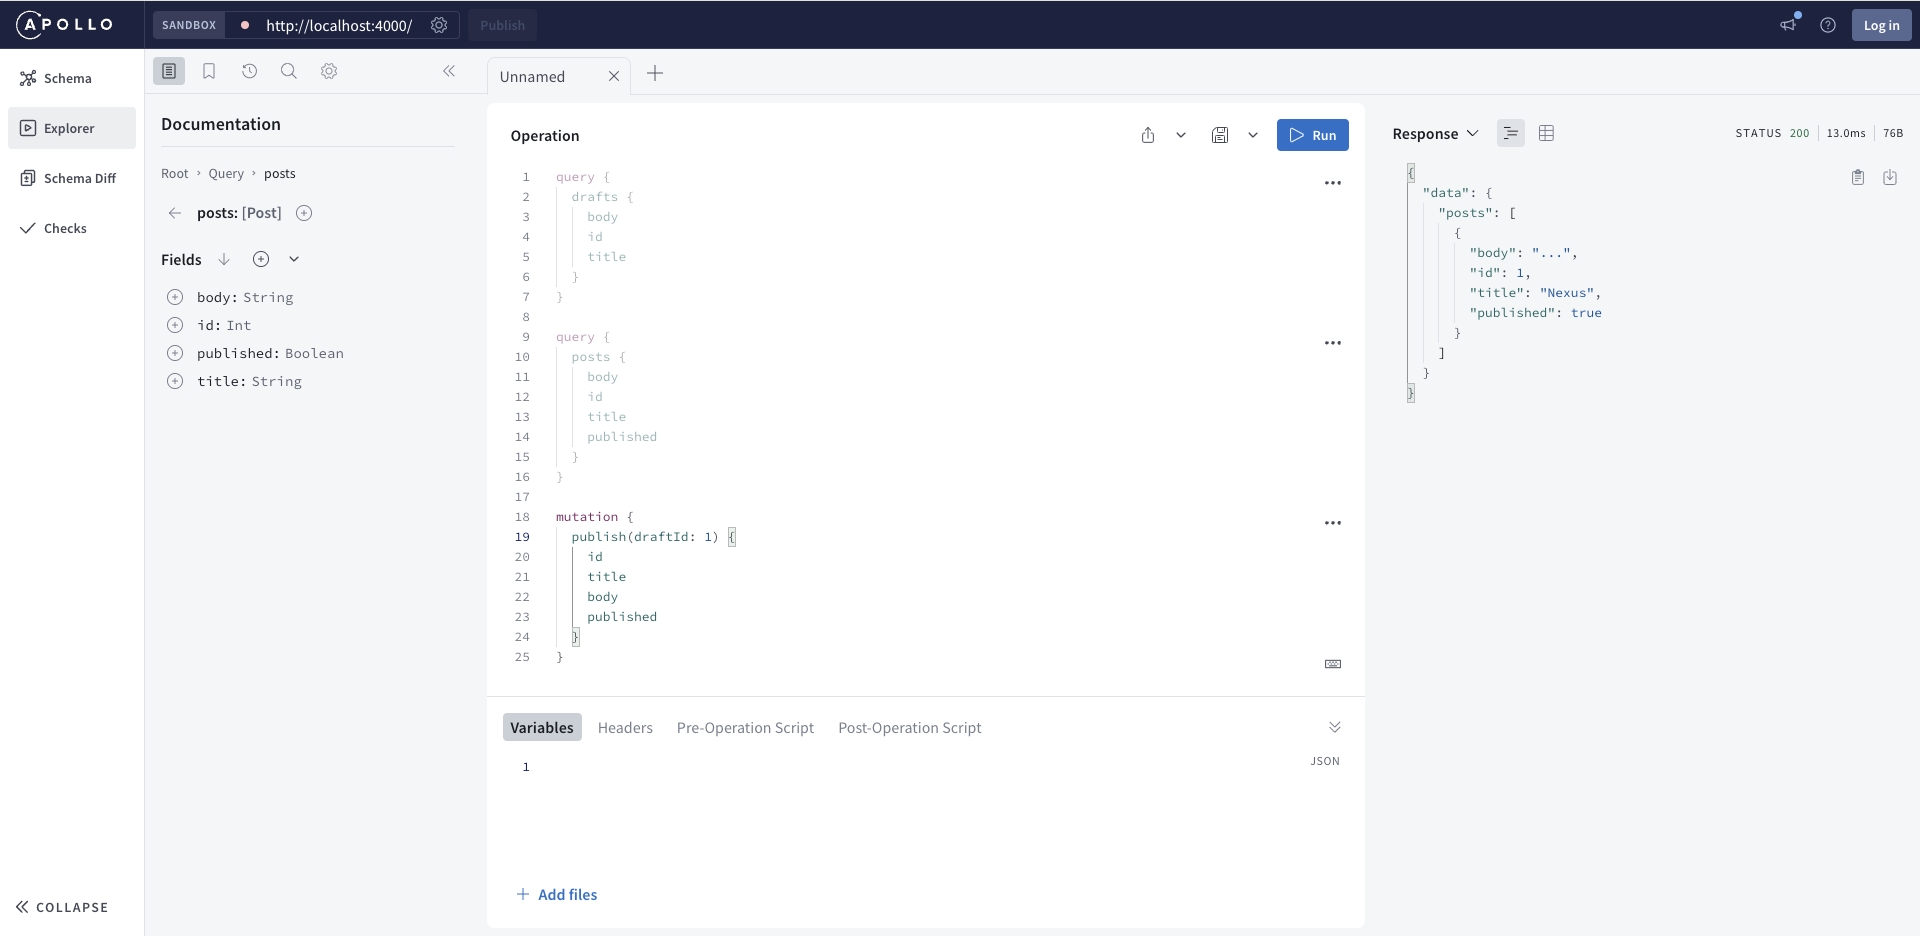Click the sandbox endpoint URL field
Screen dimensions: 1920x936
click(338, 25)
